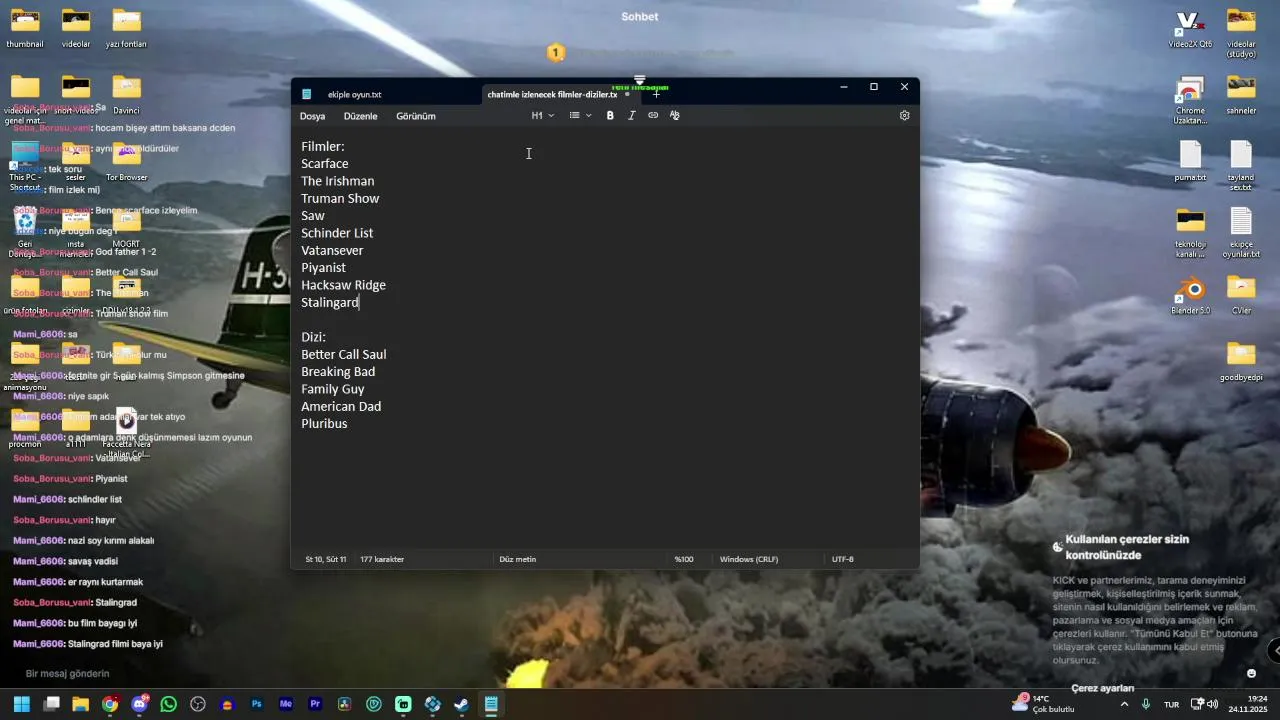Open File Explorer from the taskbar
Image resolution: width=1280 pixels, height=720 pixels.
pos(81,704)
